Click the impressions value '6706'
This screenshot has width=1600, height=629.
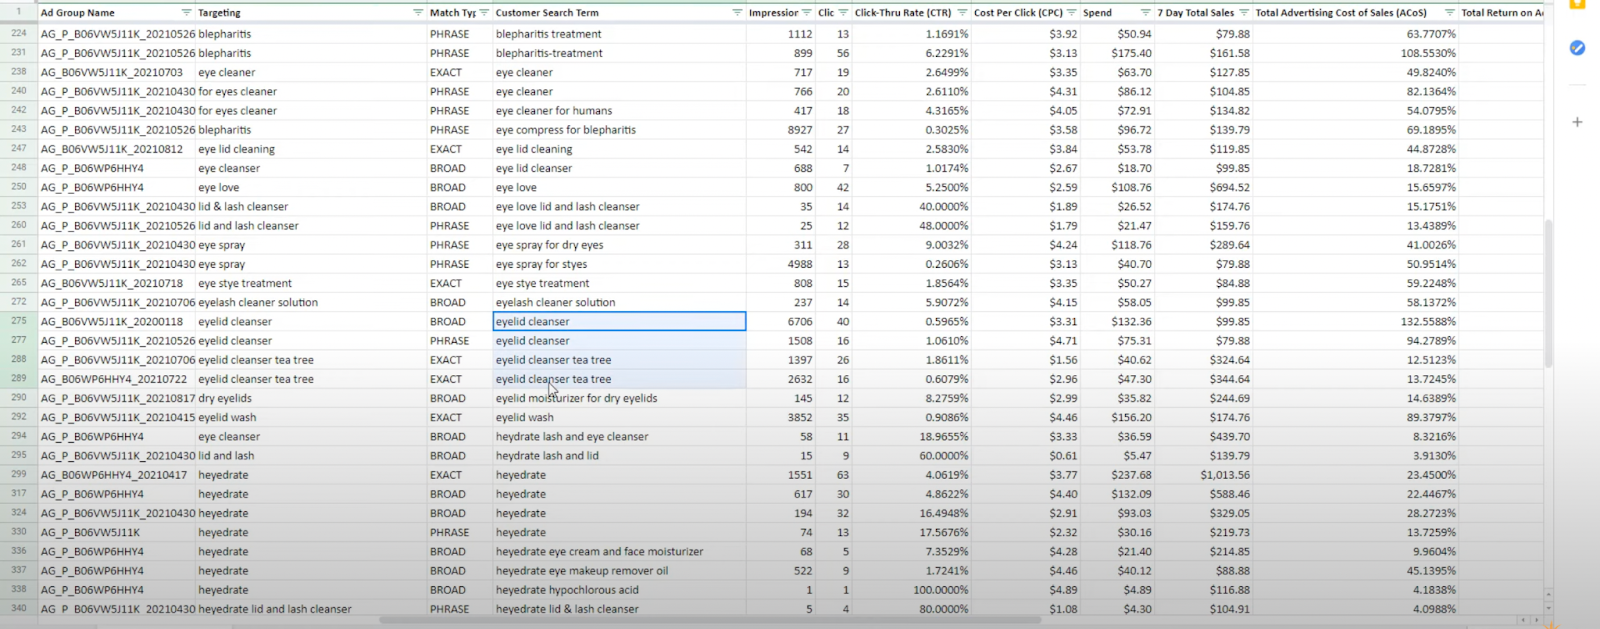click(x=800, y=321)
